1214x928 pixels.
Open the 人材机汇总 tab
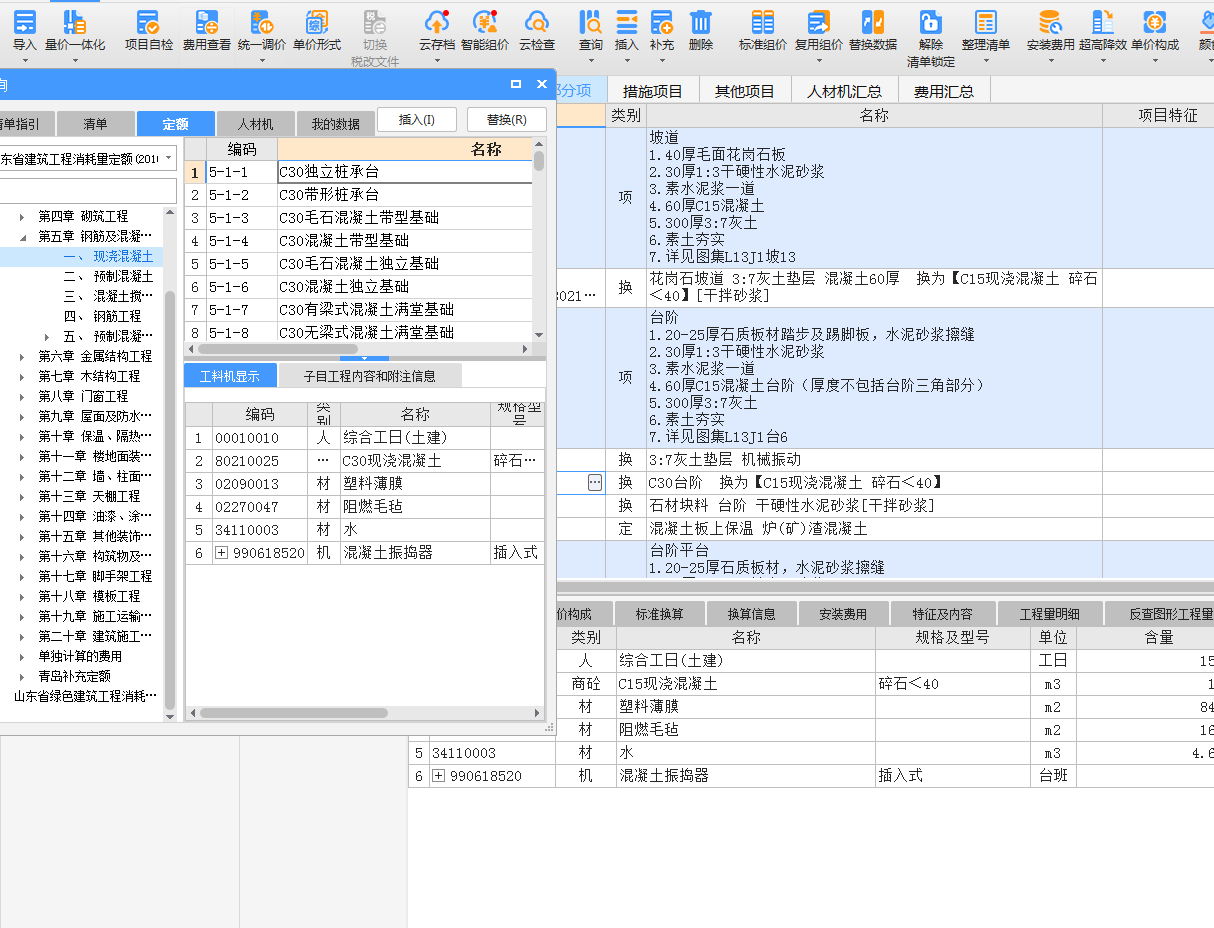[x=844, y=90]
